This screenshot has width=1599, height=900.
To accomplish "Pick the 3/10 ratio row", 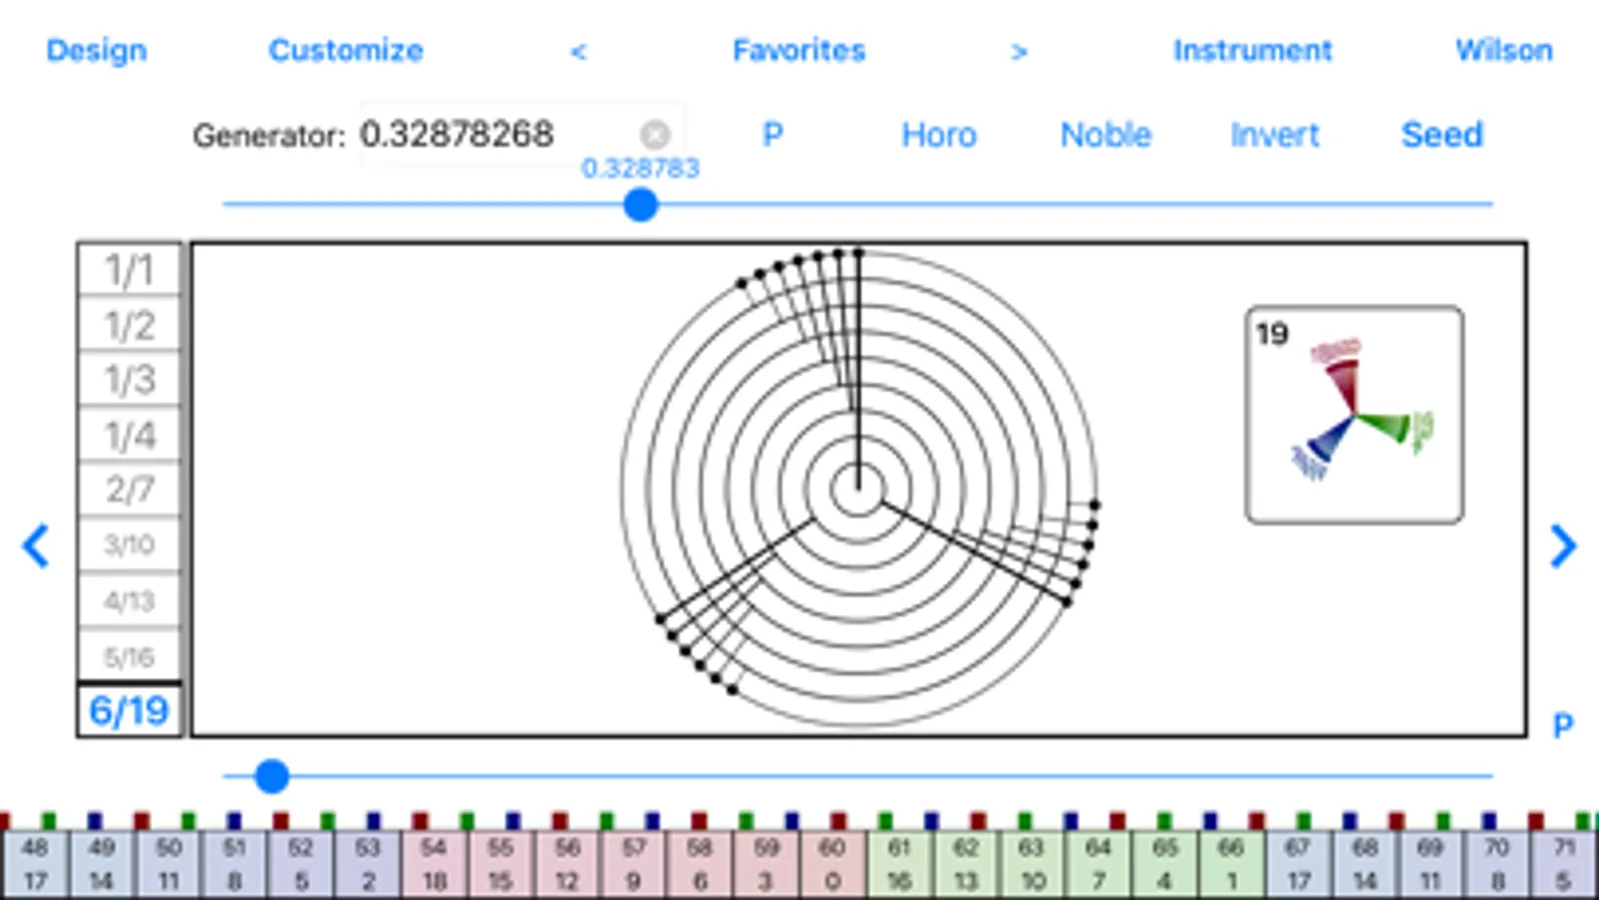I will pyautogui.click(x=130, y=545).
